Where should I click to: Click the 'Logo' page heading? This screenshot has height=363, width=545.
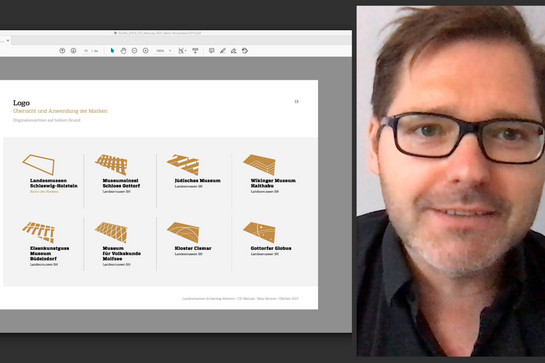pos(21,103)
